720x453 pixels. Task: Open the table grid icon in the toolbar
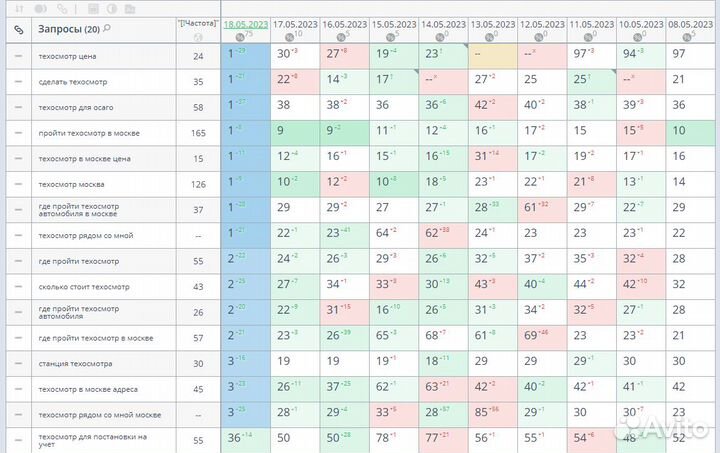point(92,7)
